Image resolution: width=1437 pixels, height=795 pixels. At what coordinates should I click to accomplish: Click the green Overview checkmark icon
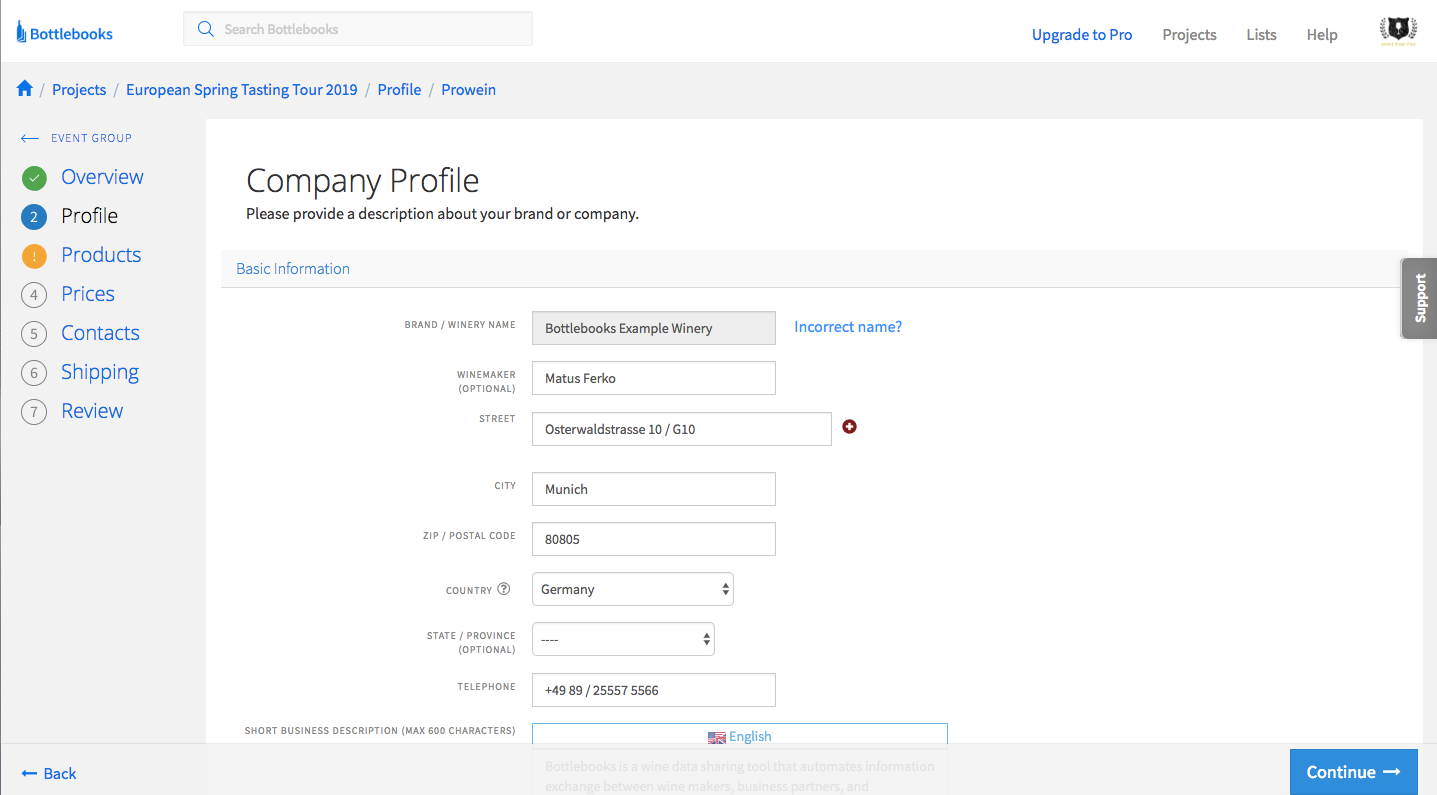point(34,178)
